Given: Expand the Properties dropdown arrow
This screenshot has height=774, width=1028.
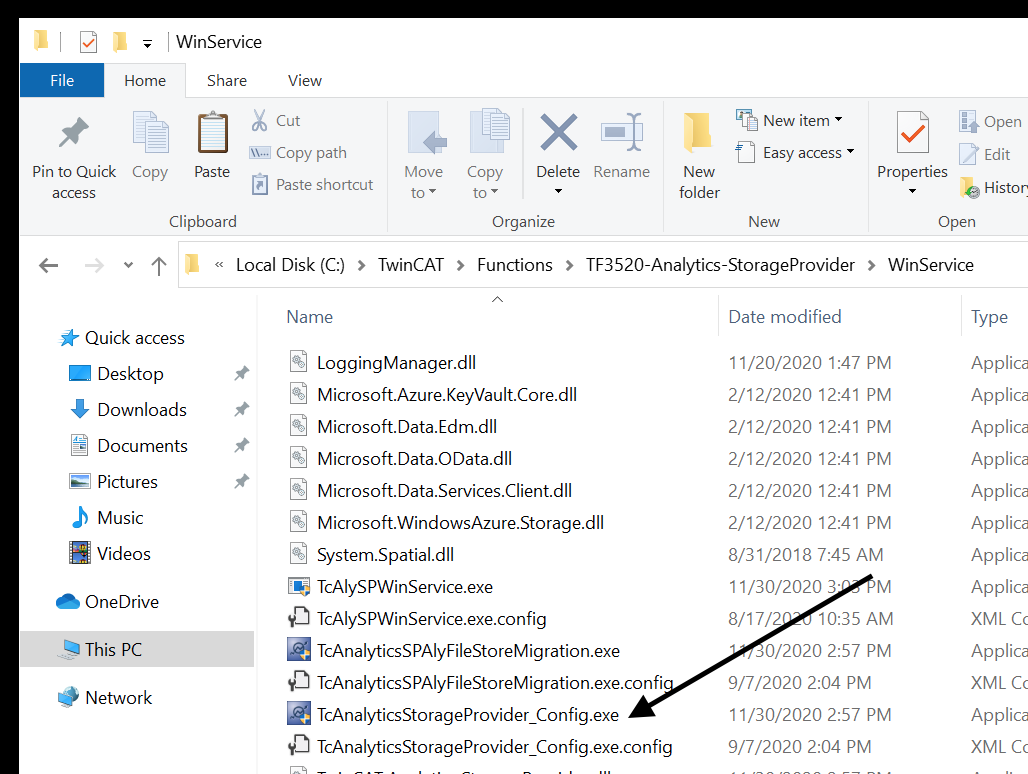Looking at the screenshot, I should pos(913,191).
